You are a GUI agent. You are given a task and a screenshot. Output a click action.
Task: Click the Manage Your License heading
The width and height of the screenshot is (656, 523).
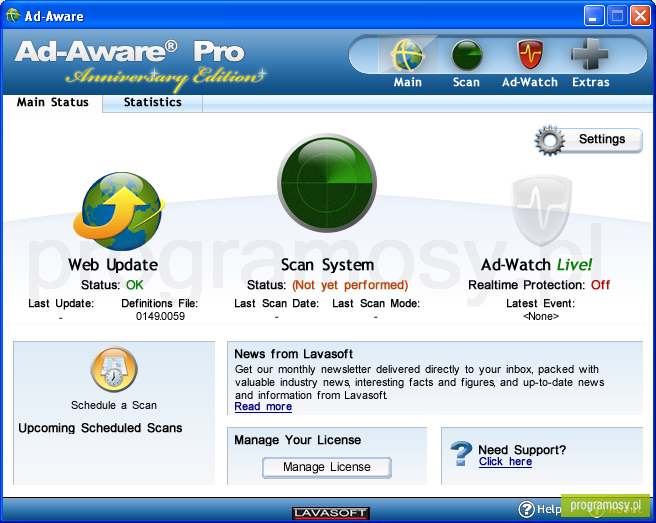(297, 440)
